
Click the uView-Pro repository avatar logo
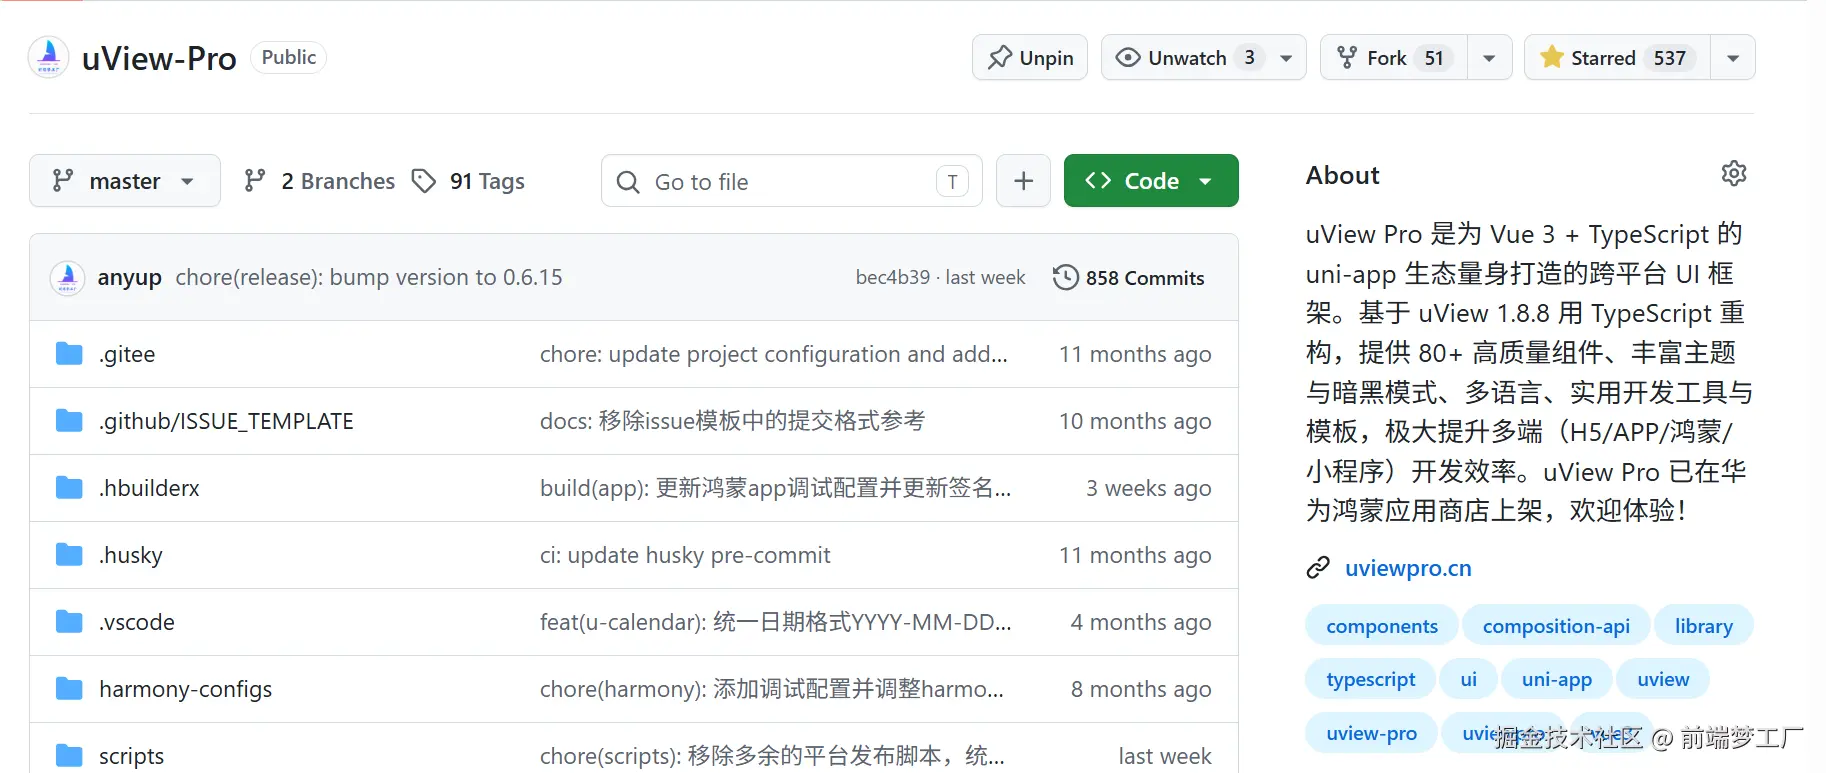[48, 57]
